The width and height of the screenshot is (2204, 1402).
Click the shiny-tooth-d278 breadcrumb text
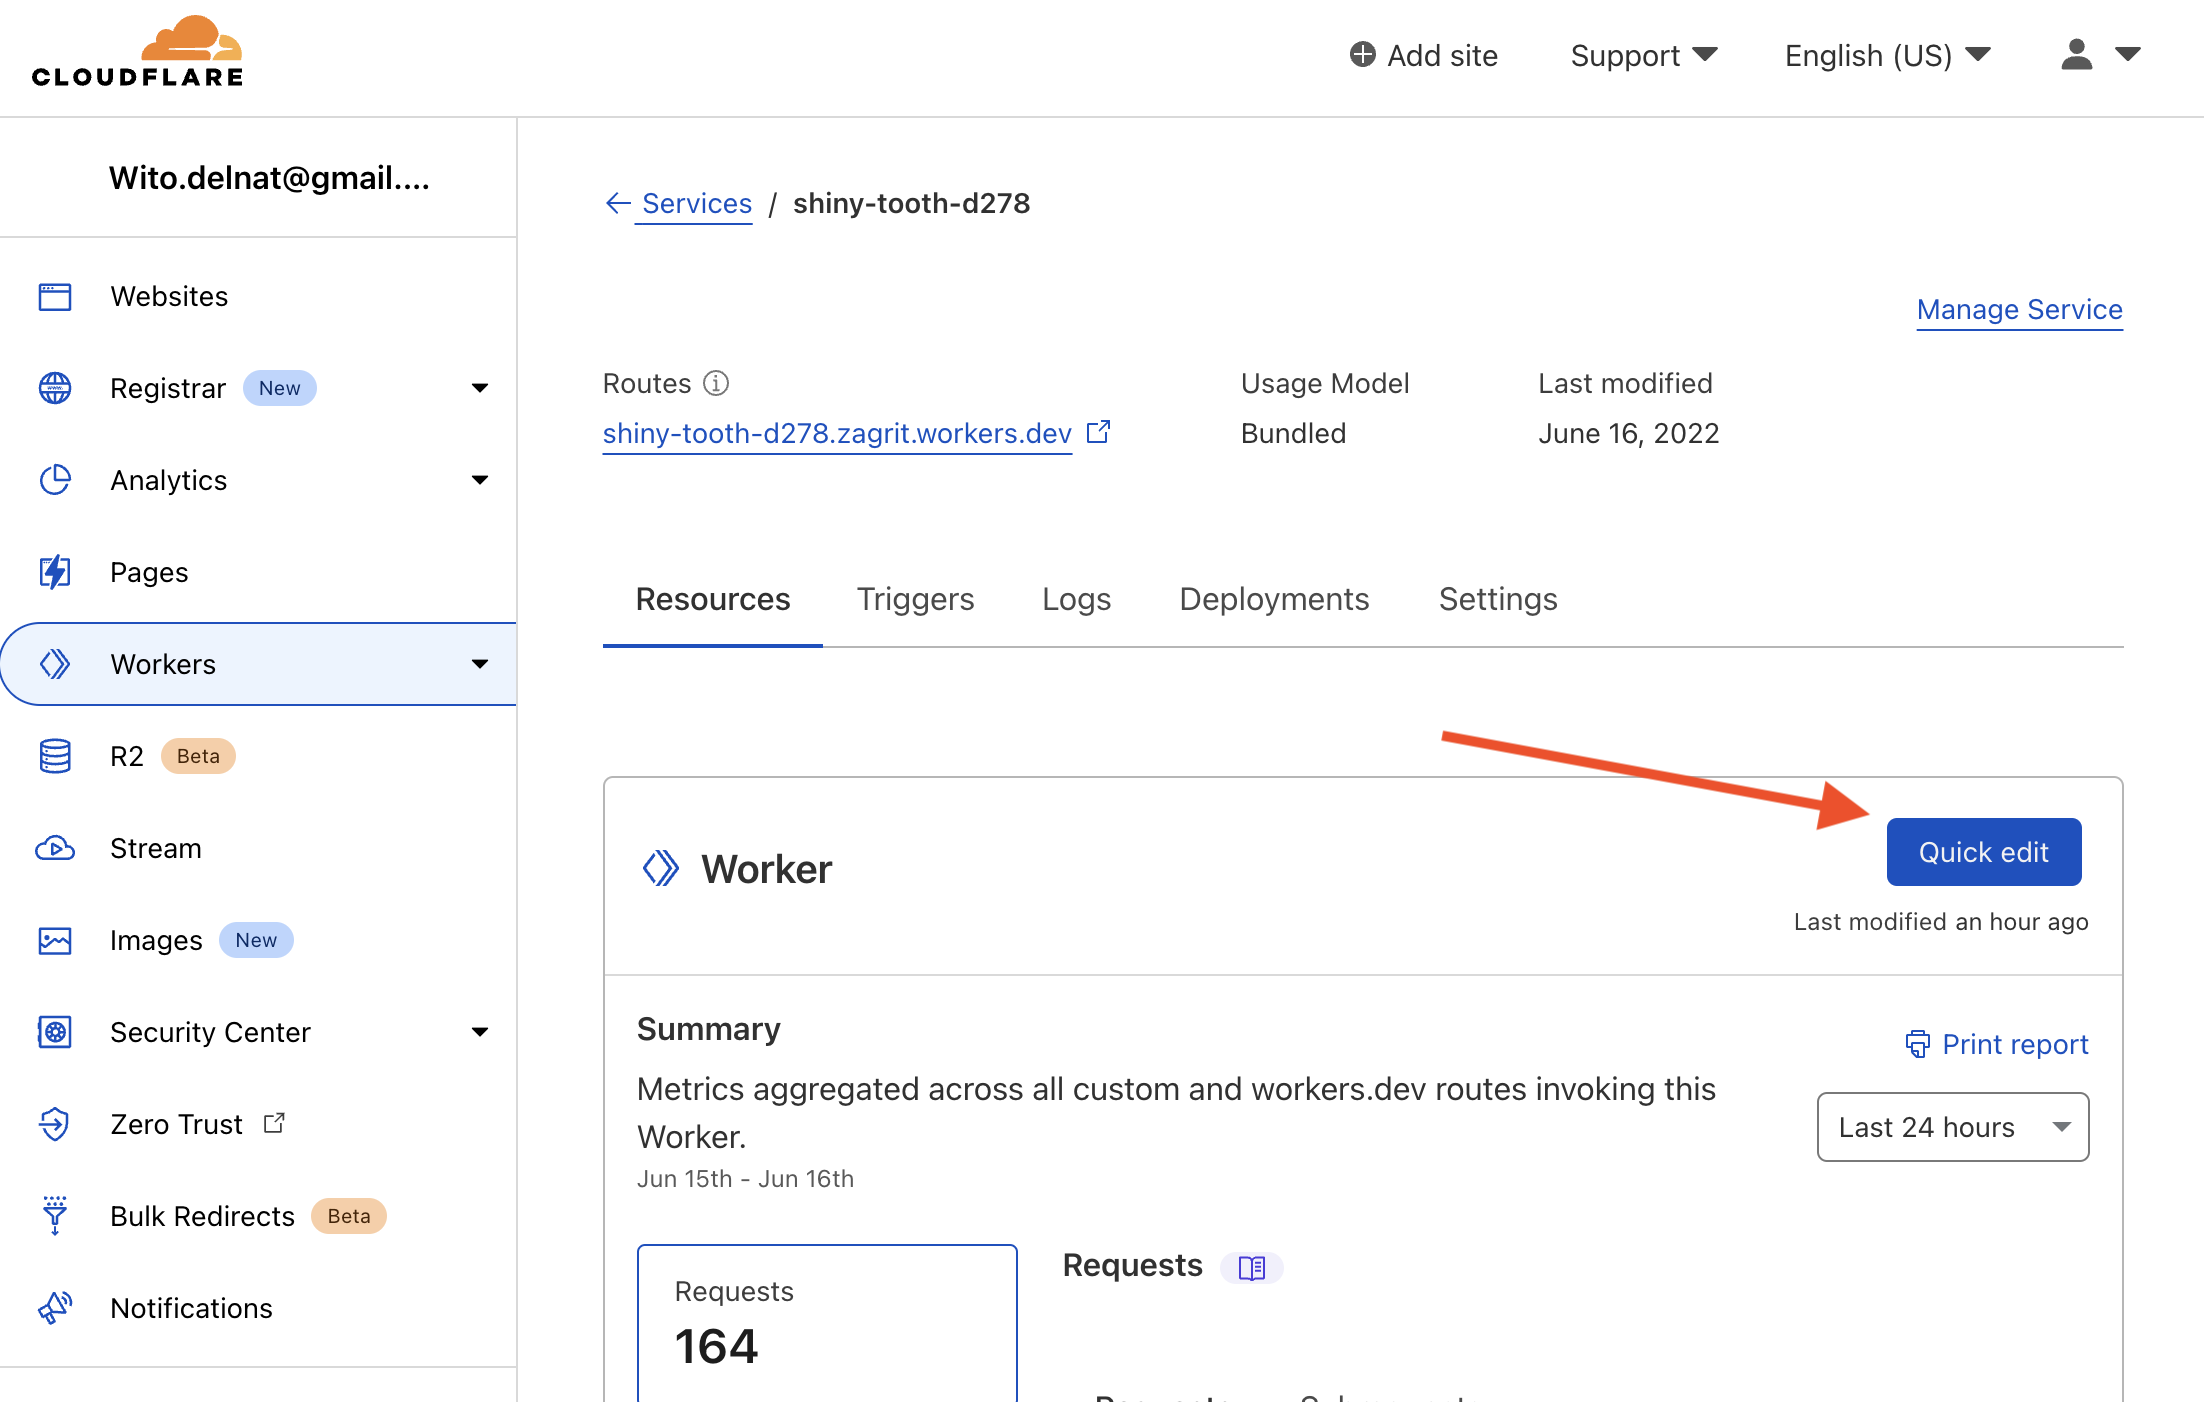click(x=911, y=203)
